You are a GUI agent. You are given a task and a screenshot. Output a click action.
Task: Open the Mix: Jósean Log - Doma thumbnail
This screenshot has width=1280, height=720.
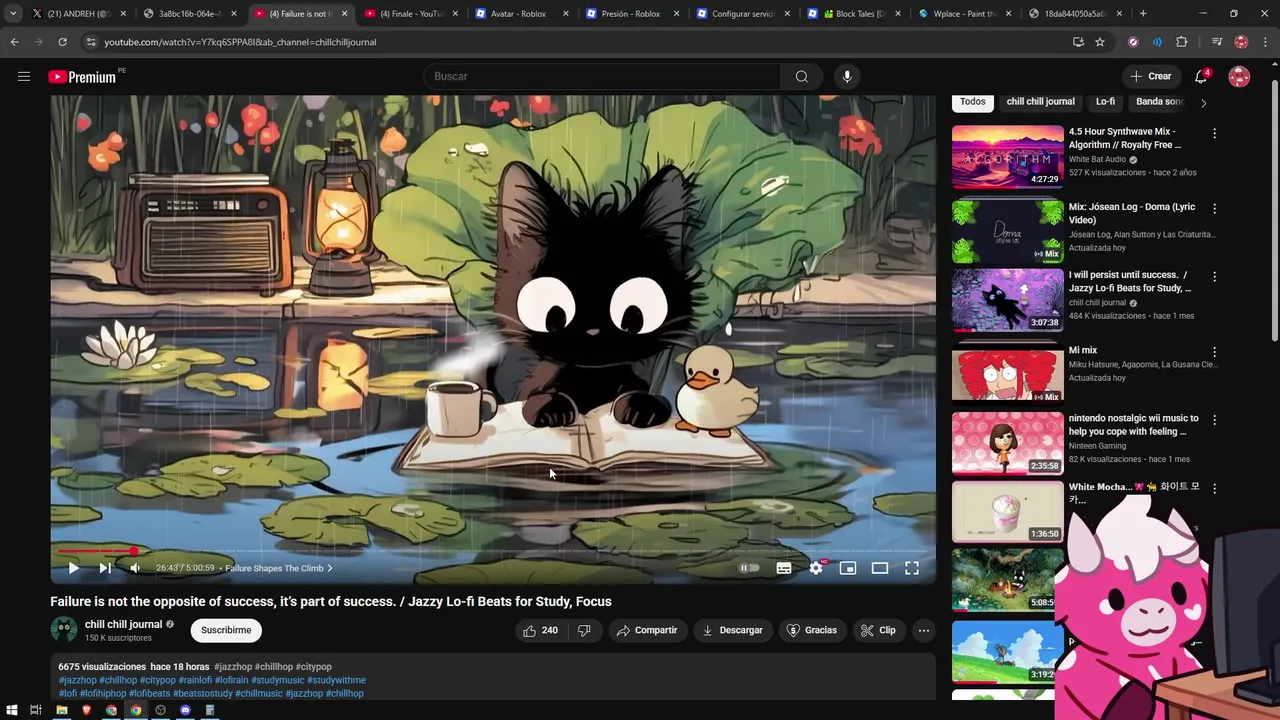[x=1007, y=231]
